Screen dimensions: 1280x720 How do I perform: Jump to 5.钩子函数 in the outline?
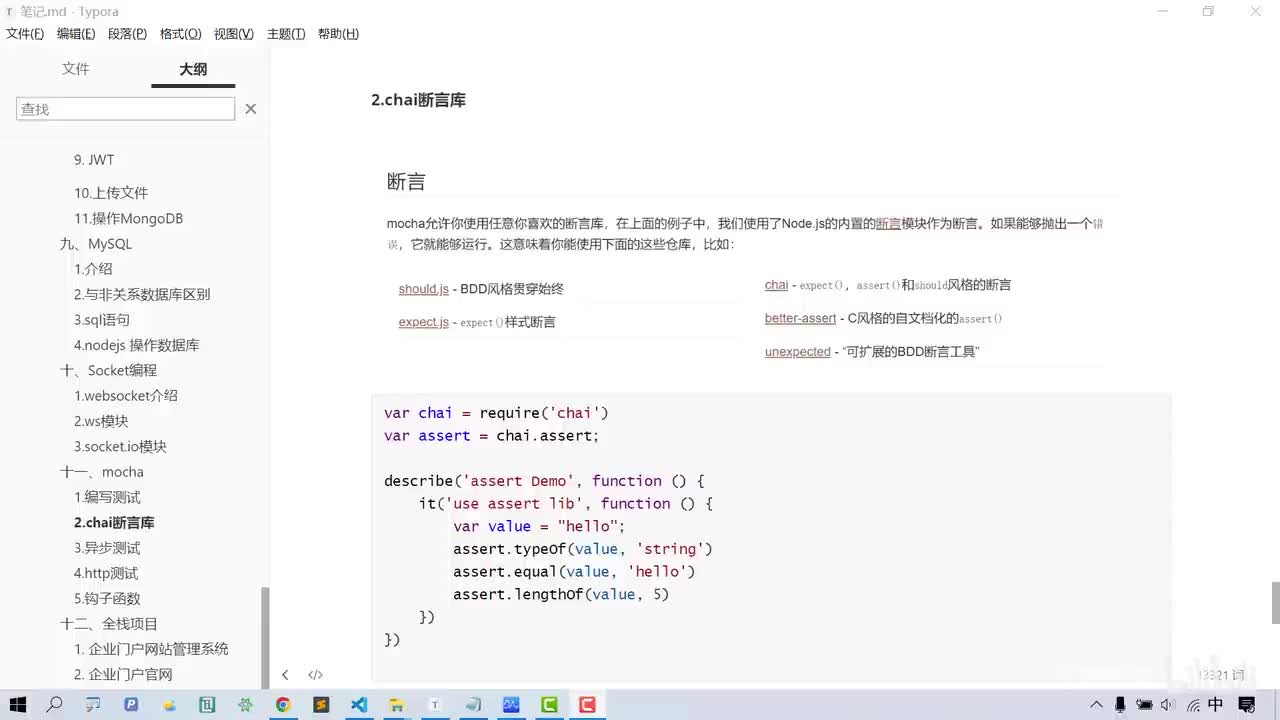(x=107, y=598)
